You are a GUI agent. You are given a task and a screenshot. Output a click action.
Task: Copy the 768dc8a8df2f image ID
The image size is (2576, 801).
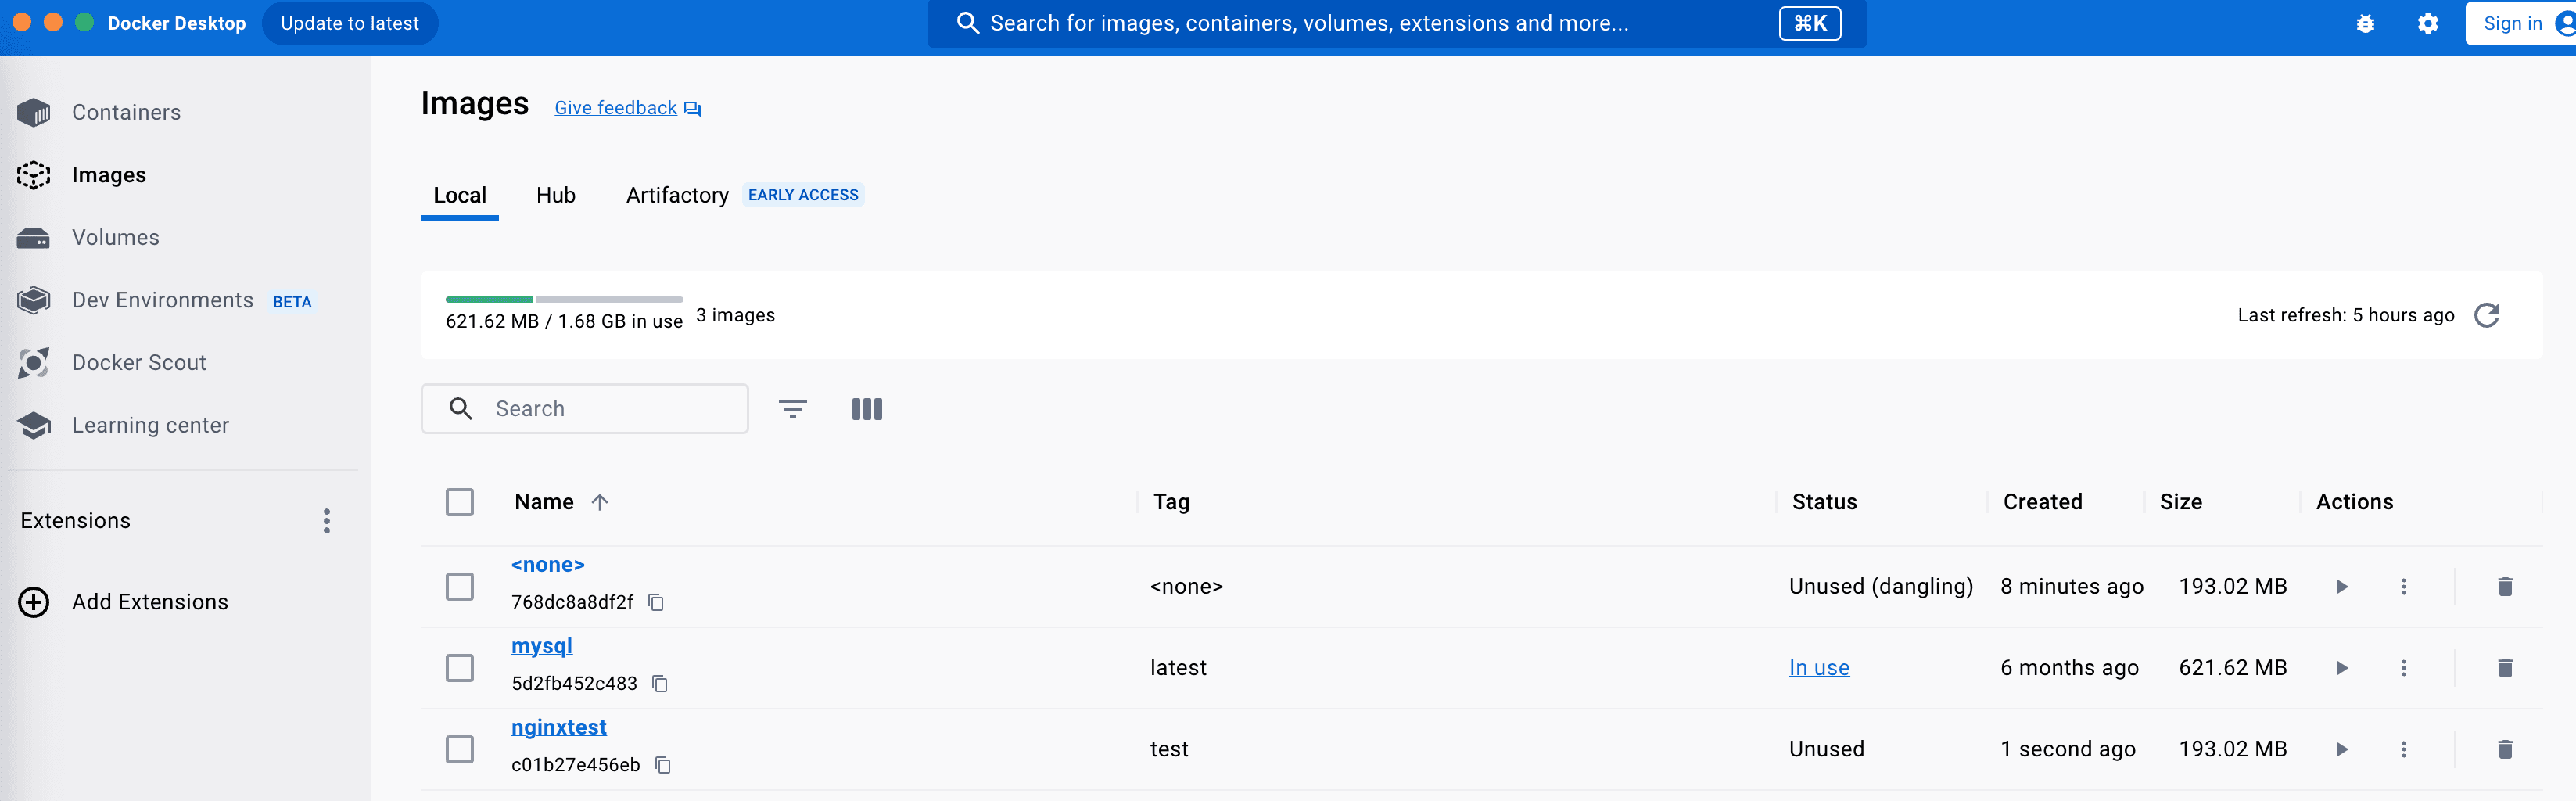(x=656, y=602)
